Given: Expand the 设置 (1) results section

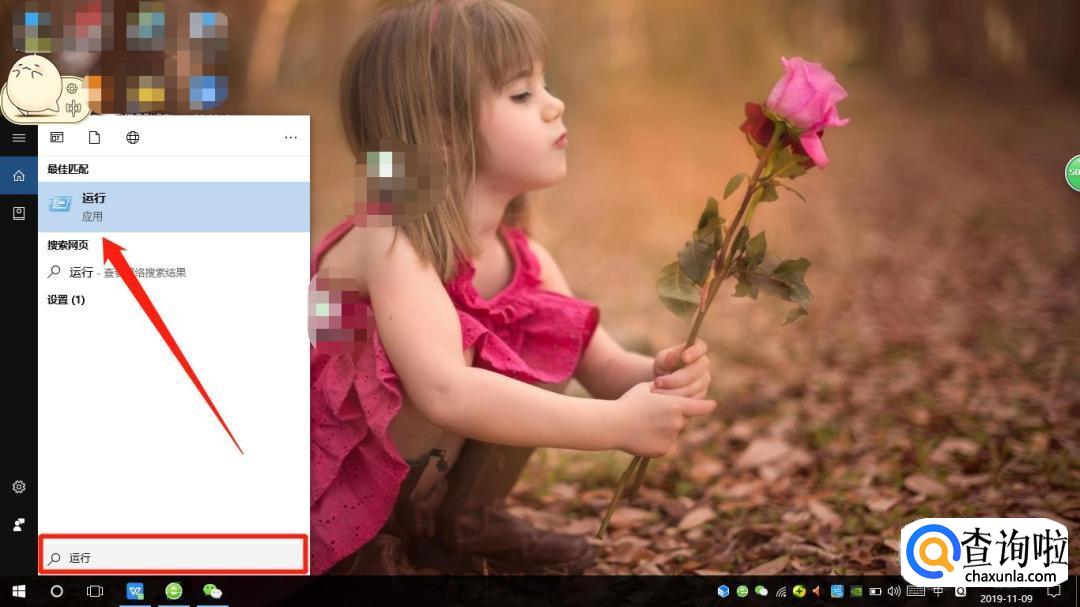Looking at the screenshot, I should (66, 300).
